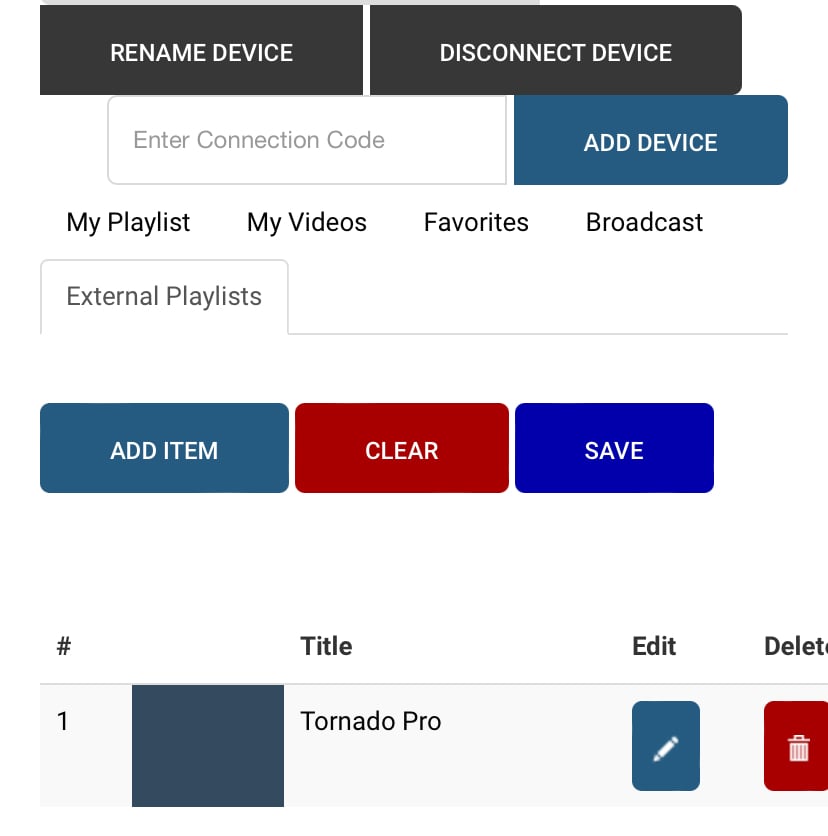
Task: Save the playlist with the SAVE button
Action: tap(614, 449)
